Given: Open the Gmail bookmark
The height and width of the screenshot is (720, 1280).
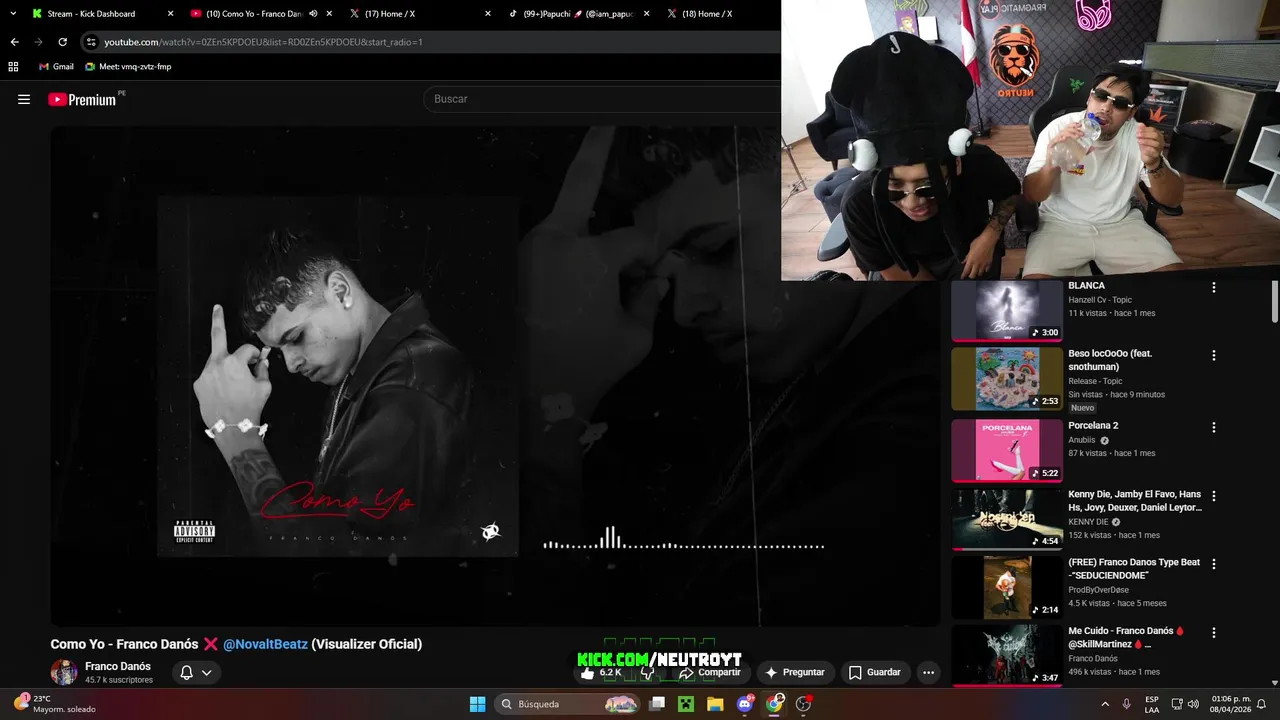Looking at the screenshot, I should 56,67.
